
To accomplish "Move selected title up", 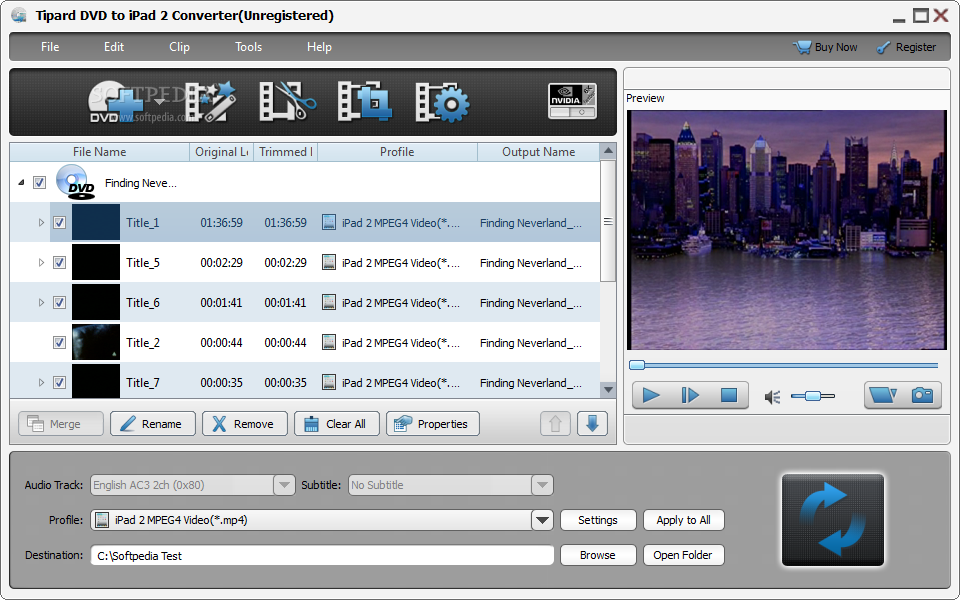I will (555, 424).
